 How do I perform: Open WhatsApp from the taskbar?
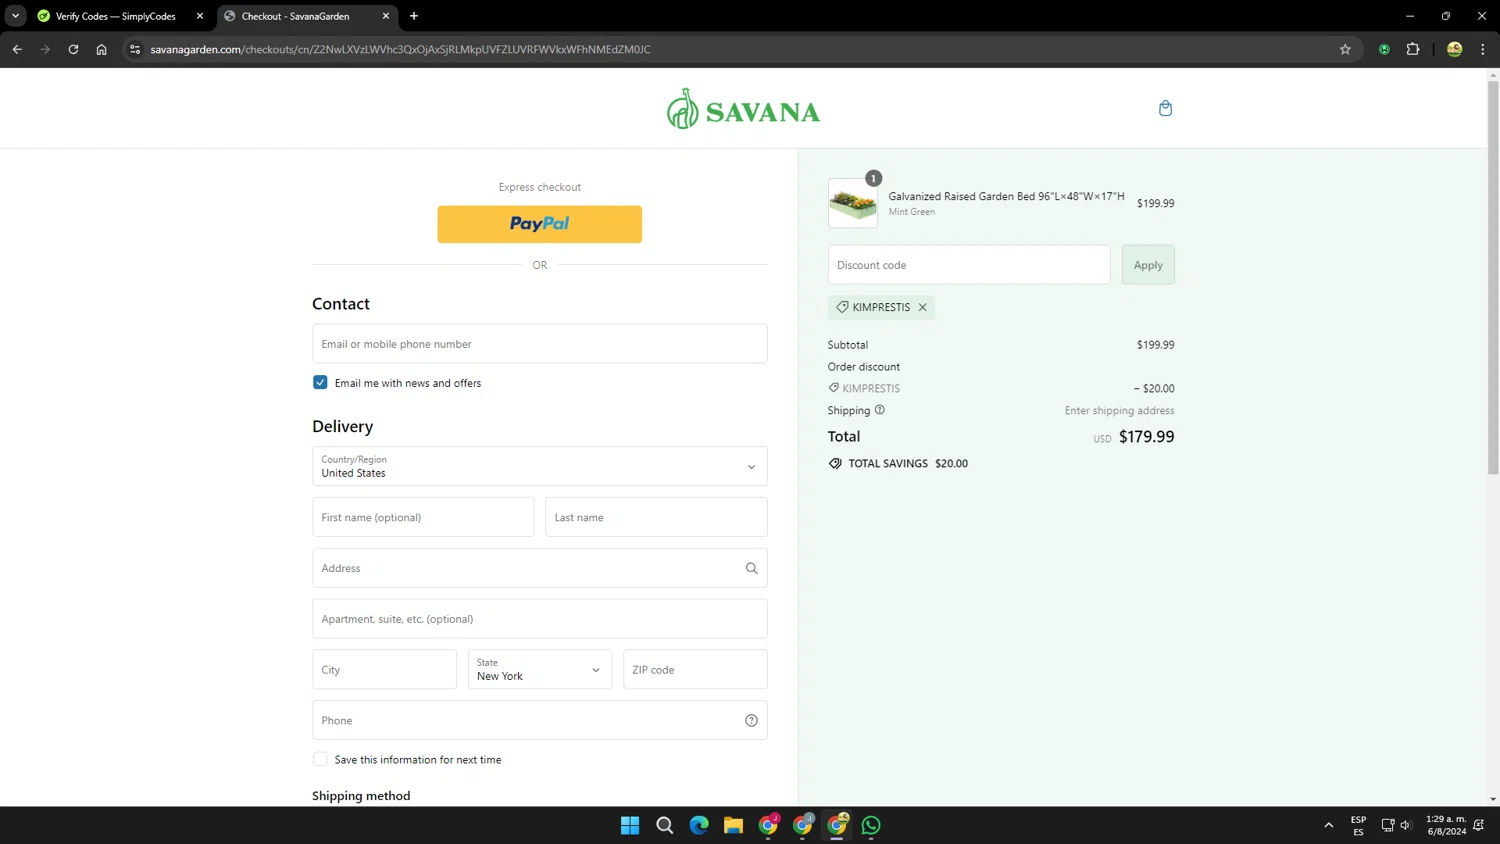[871, 825]
